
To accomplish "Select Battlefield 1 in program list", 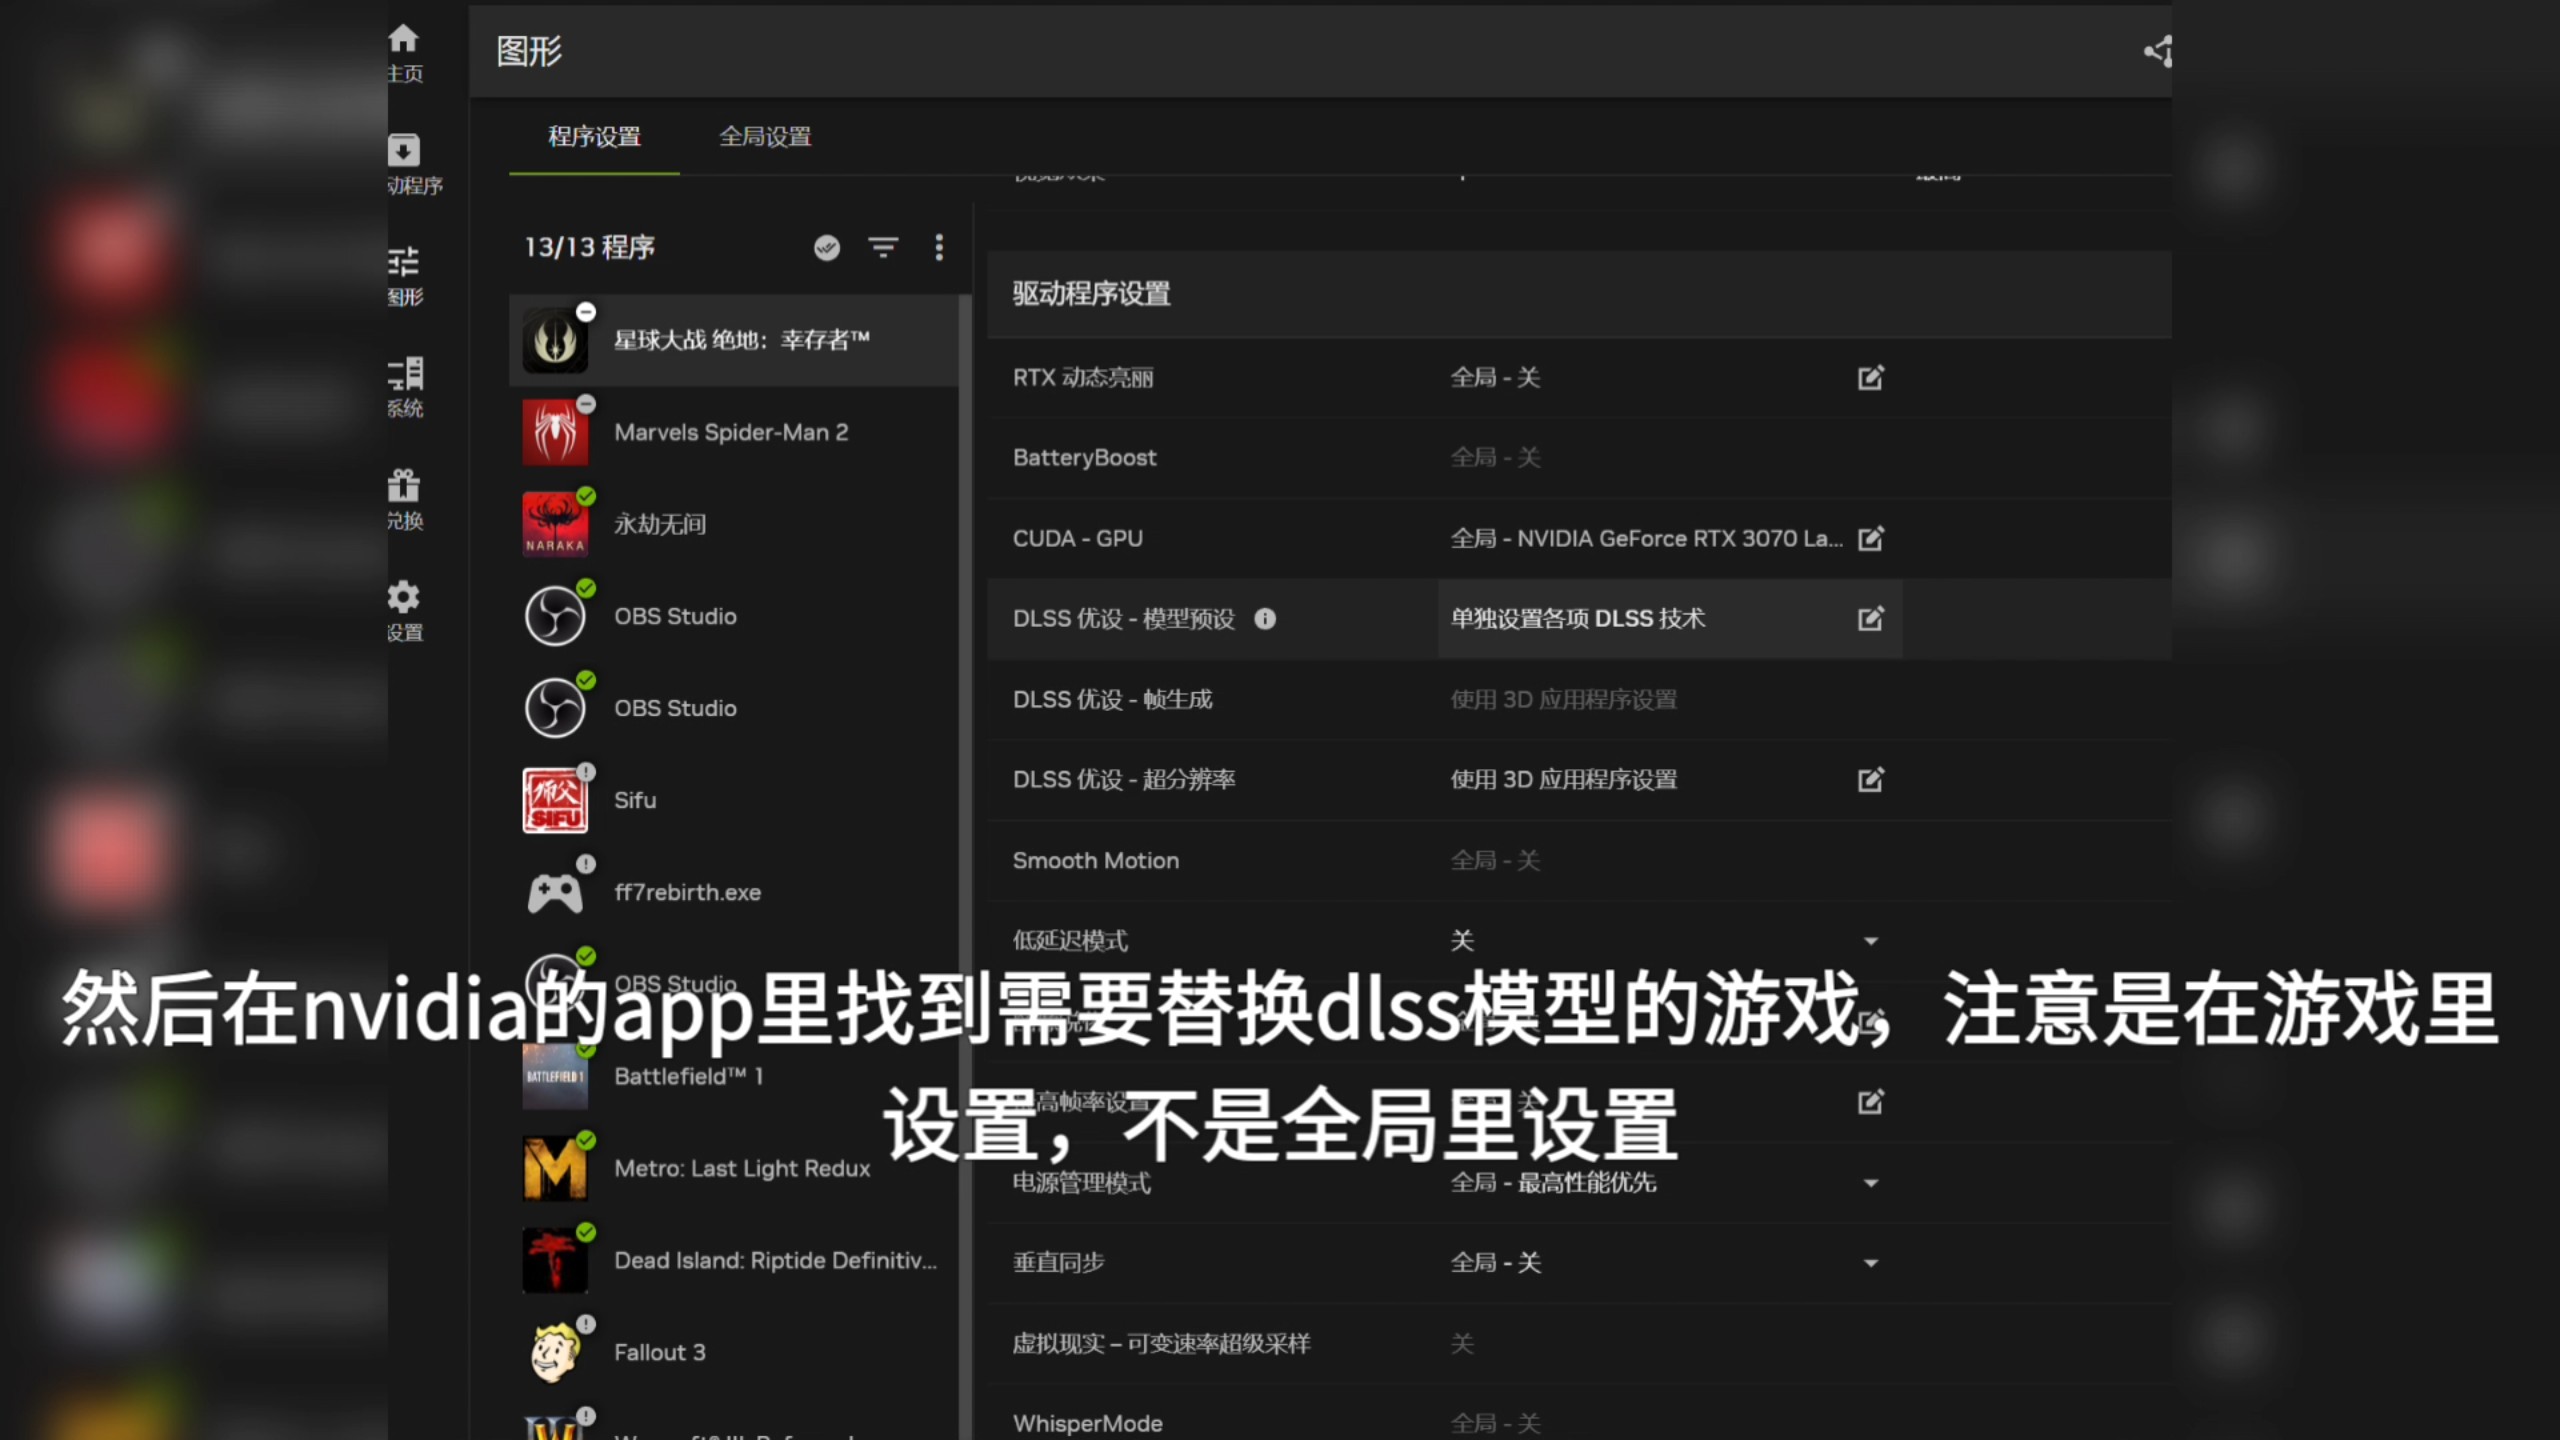I will (734, 1076).
